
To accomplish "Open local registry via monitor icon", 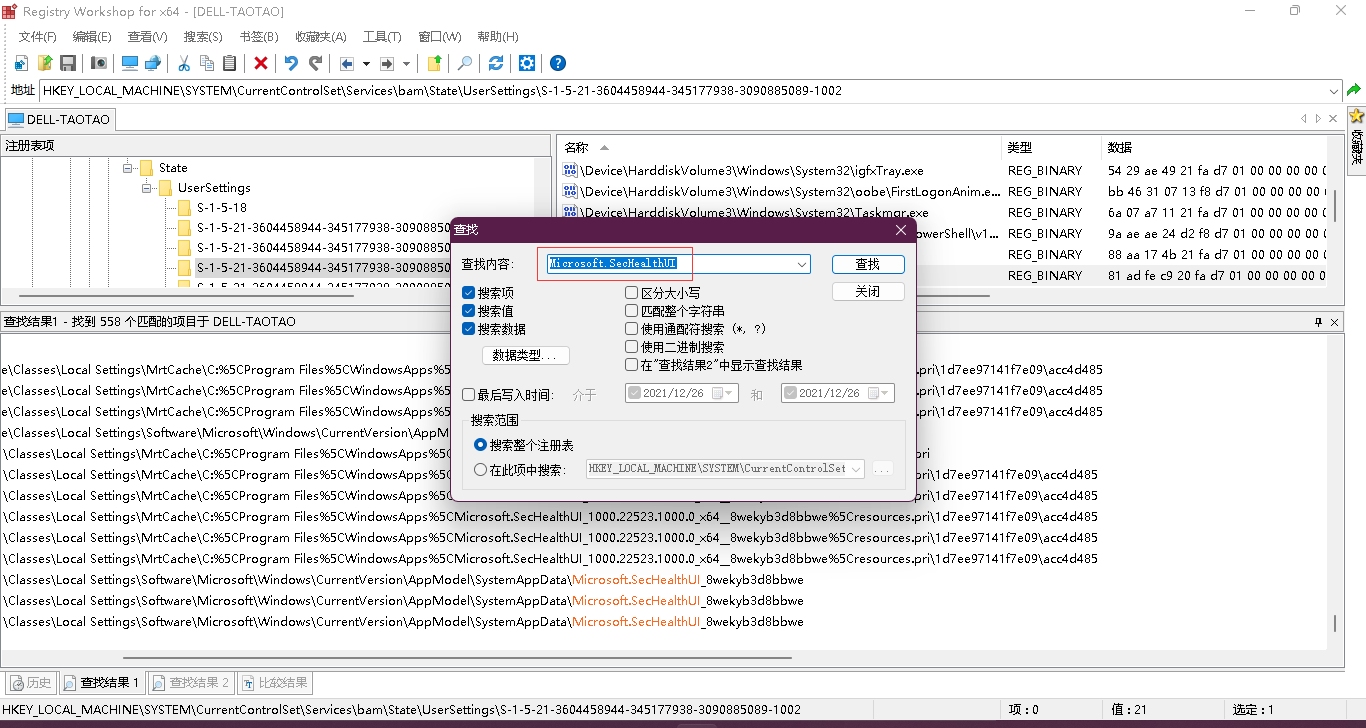I will click(130, 63).
